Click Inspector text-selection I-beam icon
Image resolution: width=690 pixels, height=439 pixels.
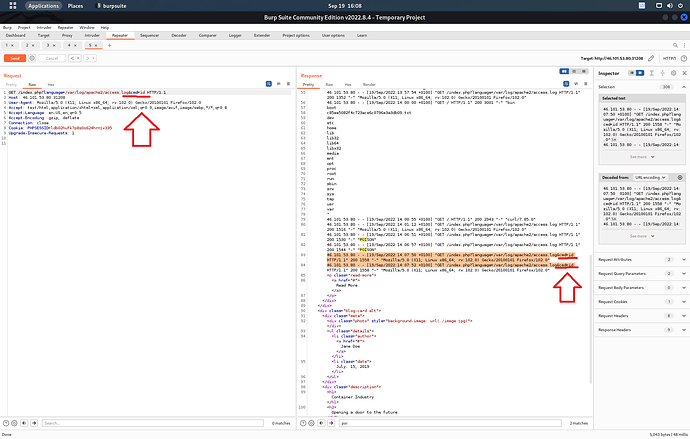click(x=652, y=73)
